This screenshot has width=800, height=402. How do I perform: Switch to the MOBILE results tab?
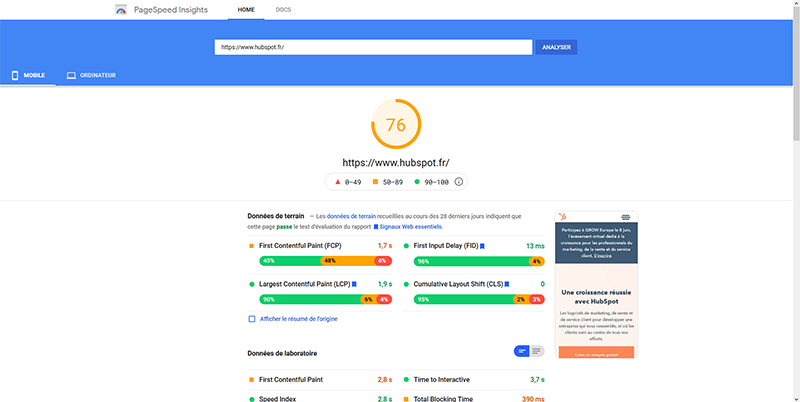click(28, 76)
